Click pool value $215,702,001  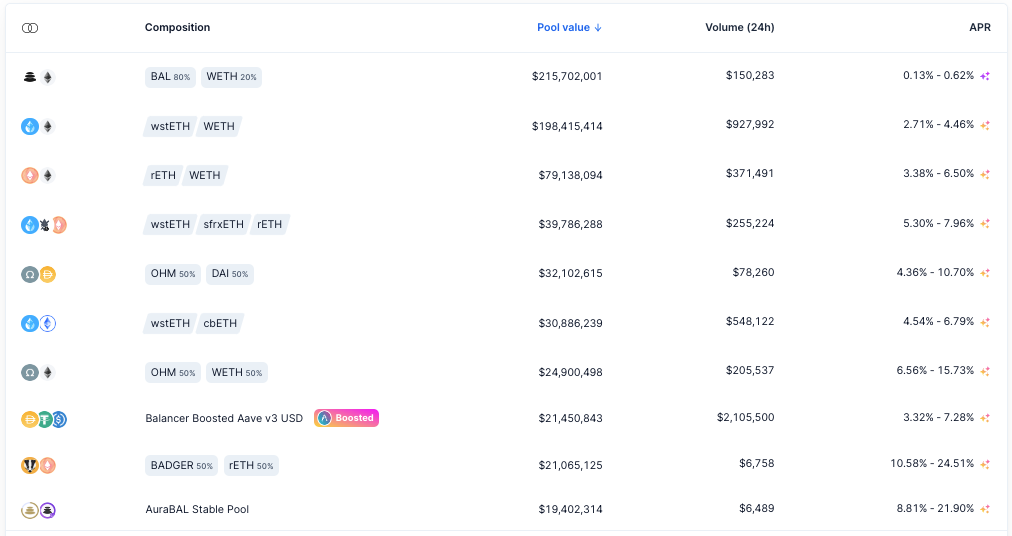point(567,76)
